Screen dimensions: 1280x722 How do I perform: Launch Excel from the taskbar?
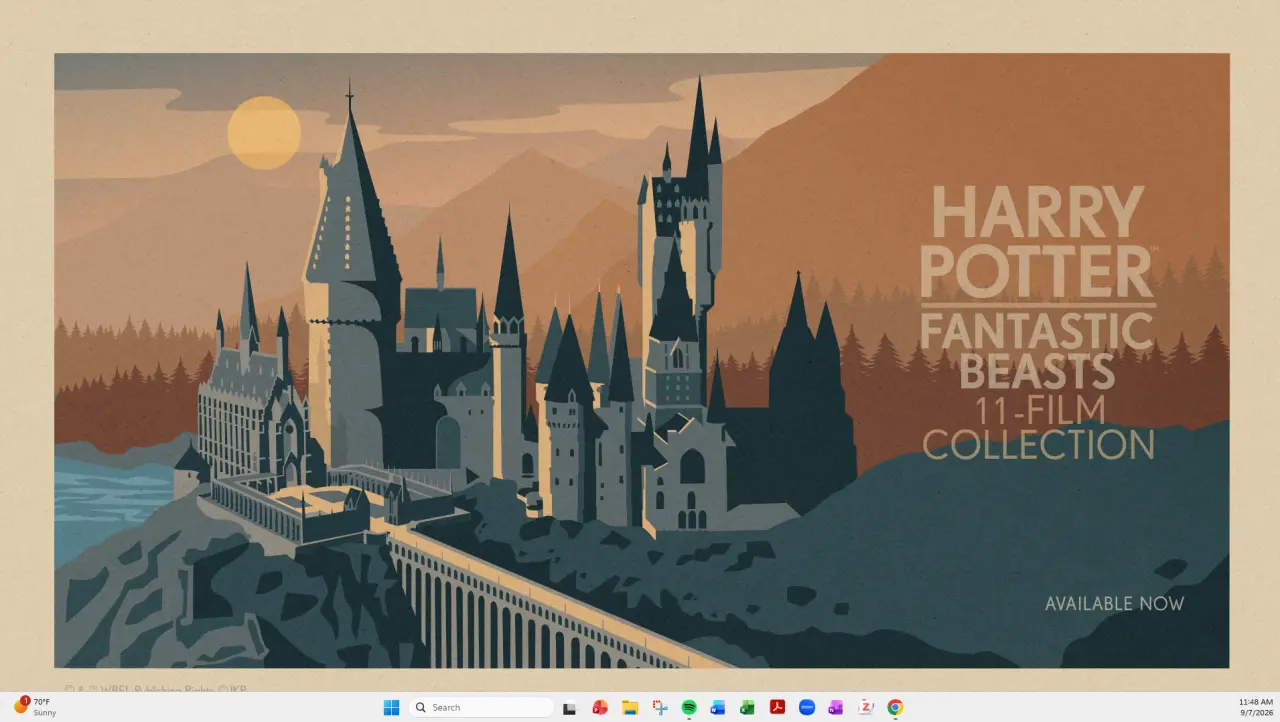click(x=748, y=707)
